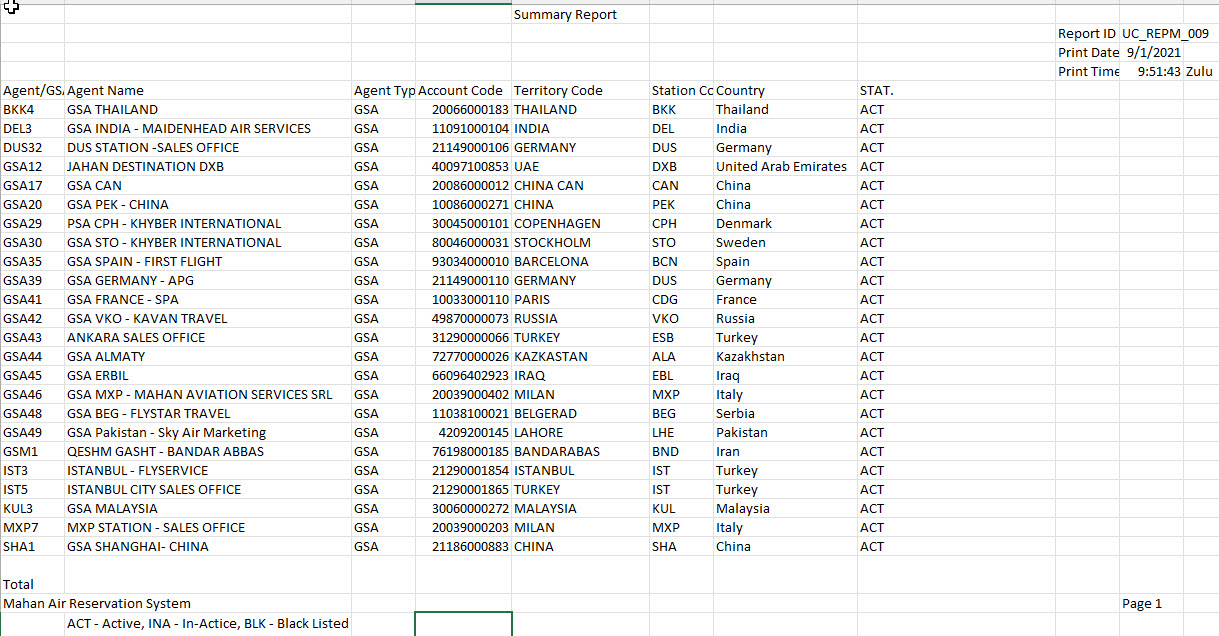Click the Kazakhstan country cell
1219x636 pixels.
pyautogui.click(x=750, y=357)
